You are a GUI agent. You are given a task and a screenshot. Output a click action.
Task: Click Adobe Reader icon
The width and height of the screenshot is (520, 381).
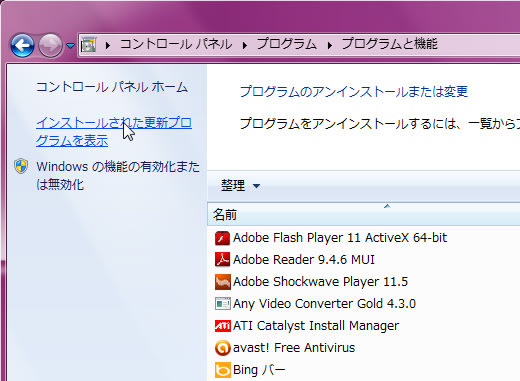pos(222,260)
